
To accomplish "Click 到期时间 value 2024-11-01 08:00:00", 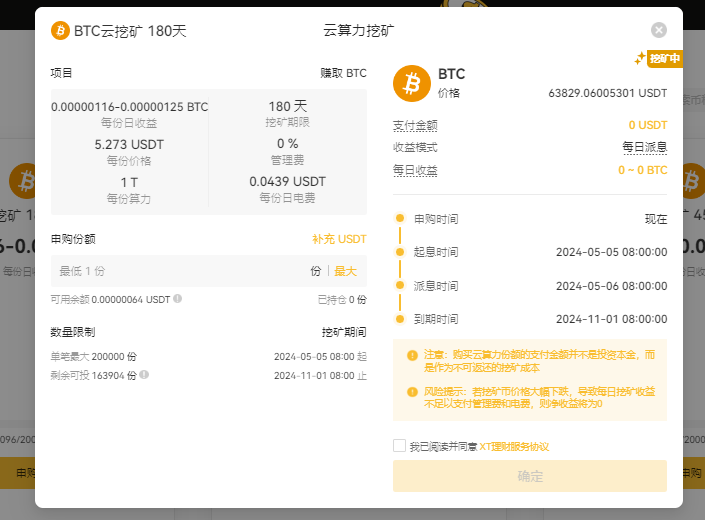I will click(x=611, y=319).
